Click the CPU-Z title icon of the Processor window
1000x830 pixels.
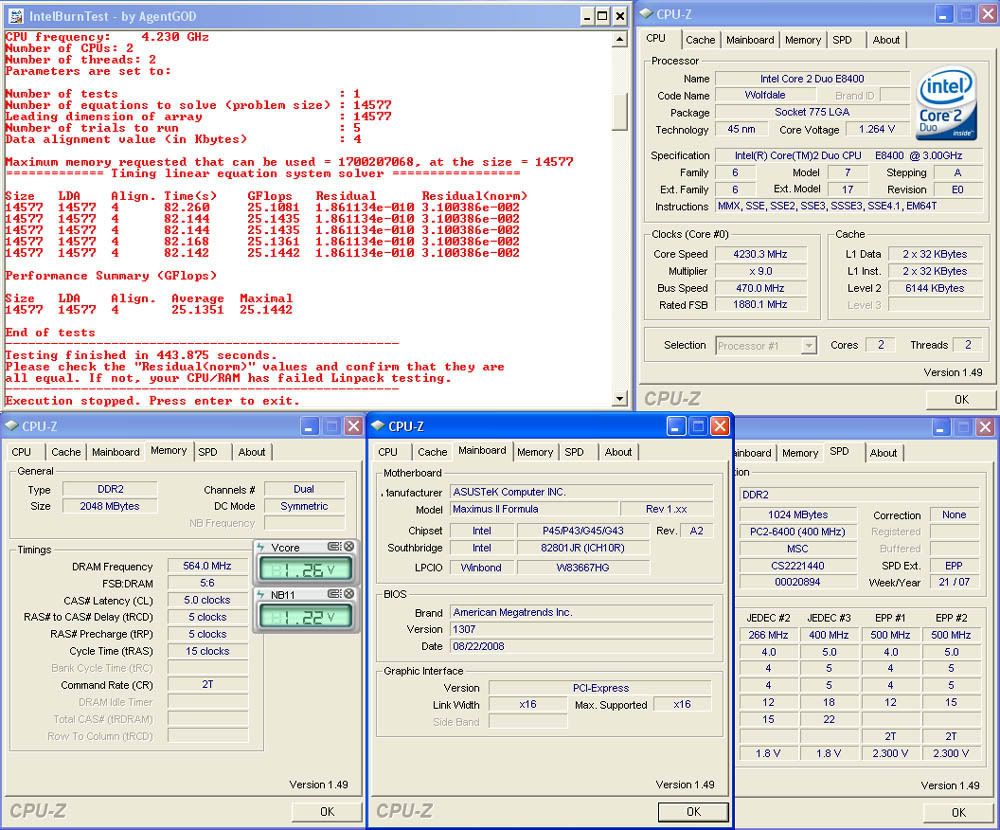[x=647, y=13]
